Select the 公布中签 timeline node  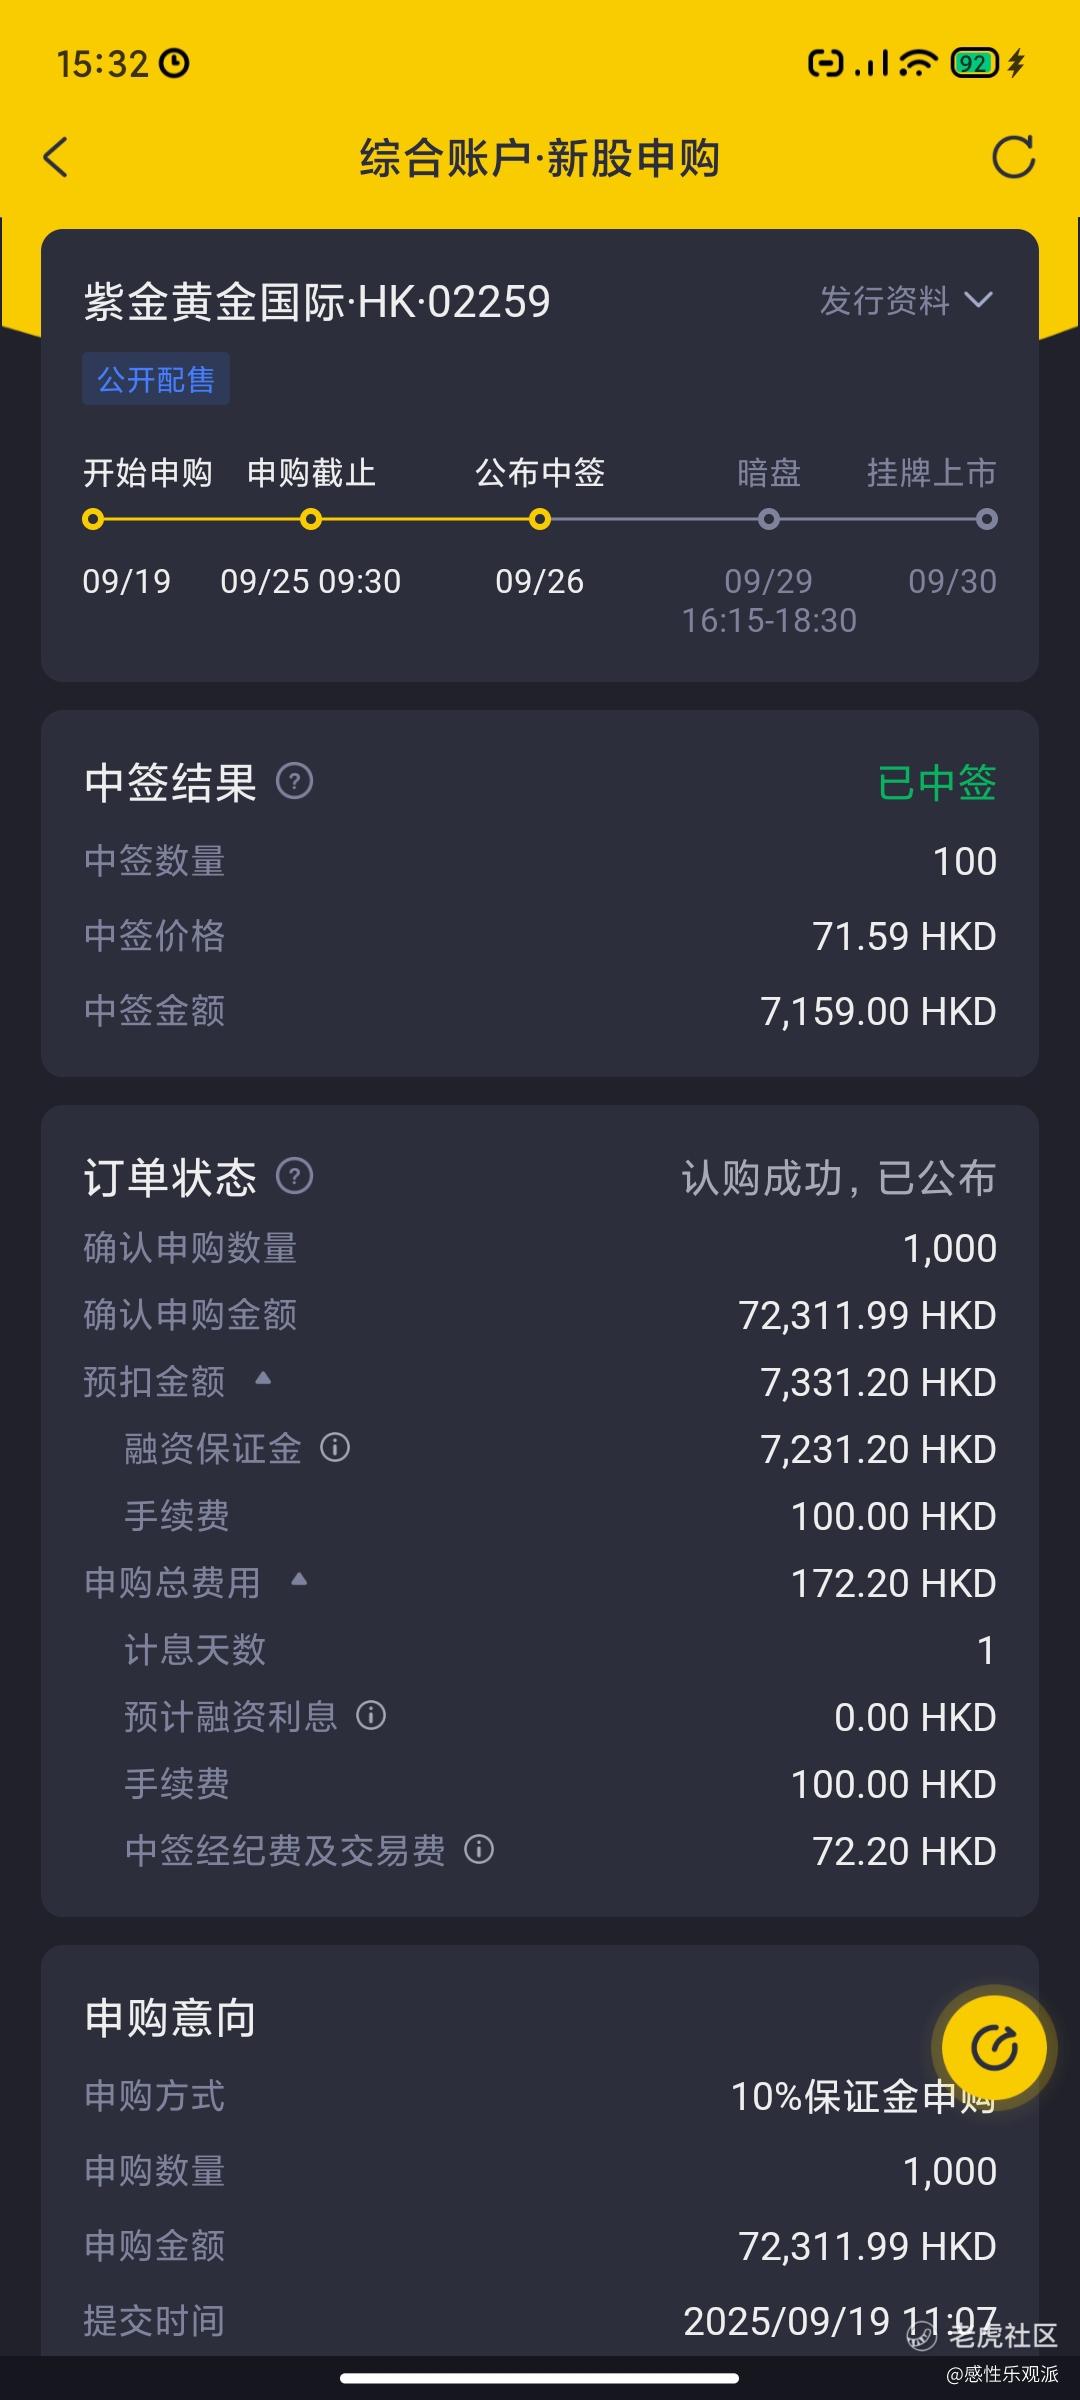pyautogui.click(x=540, y=519)
